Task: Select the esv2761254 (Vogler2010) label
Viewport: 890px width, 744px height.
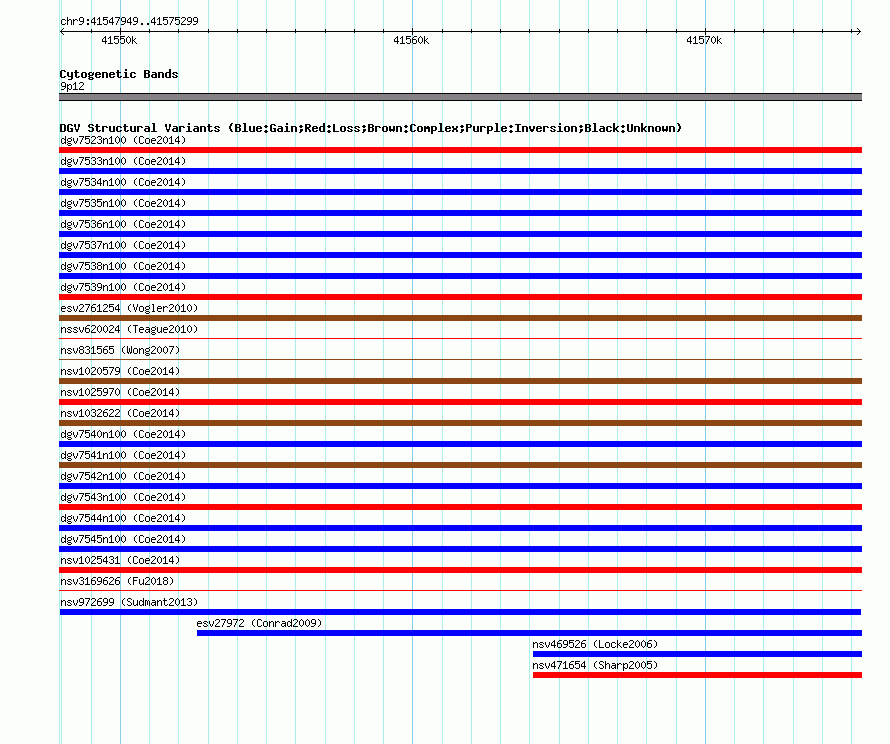Action: [x=129, y=308]
